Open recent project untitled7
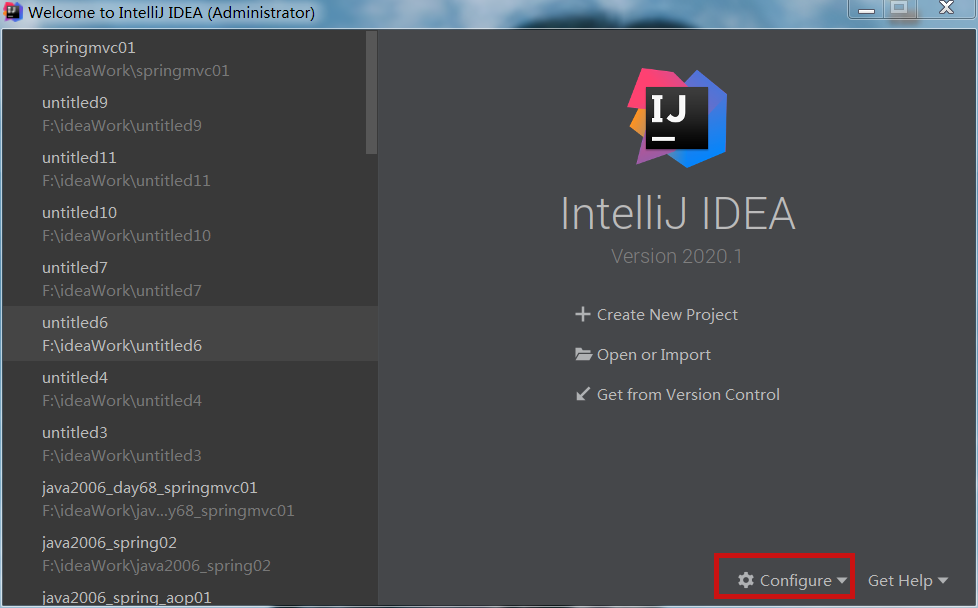The image size is (978, 608). click(x=190, y=278)
